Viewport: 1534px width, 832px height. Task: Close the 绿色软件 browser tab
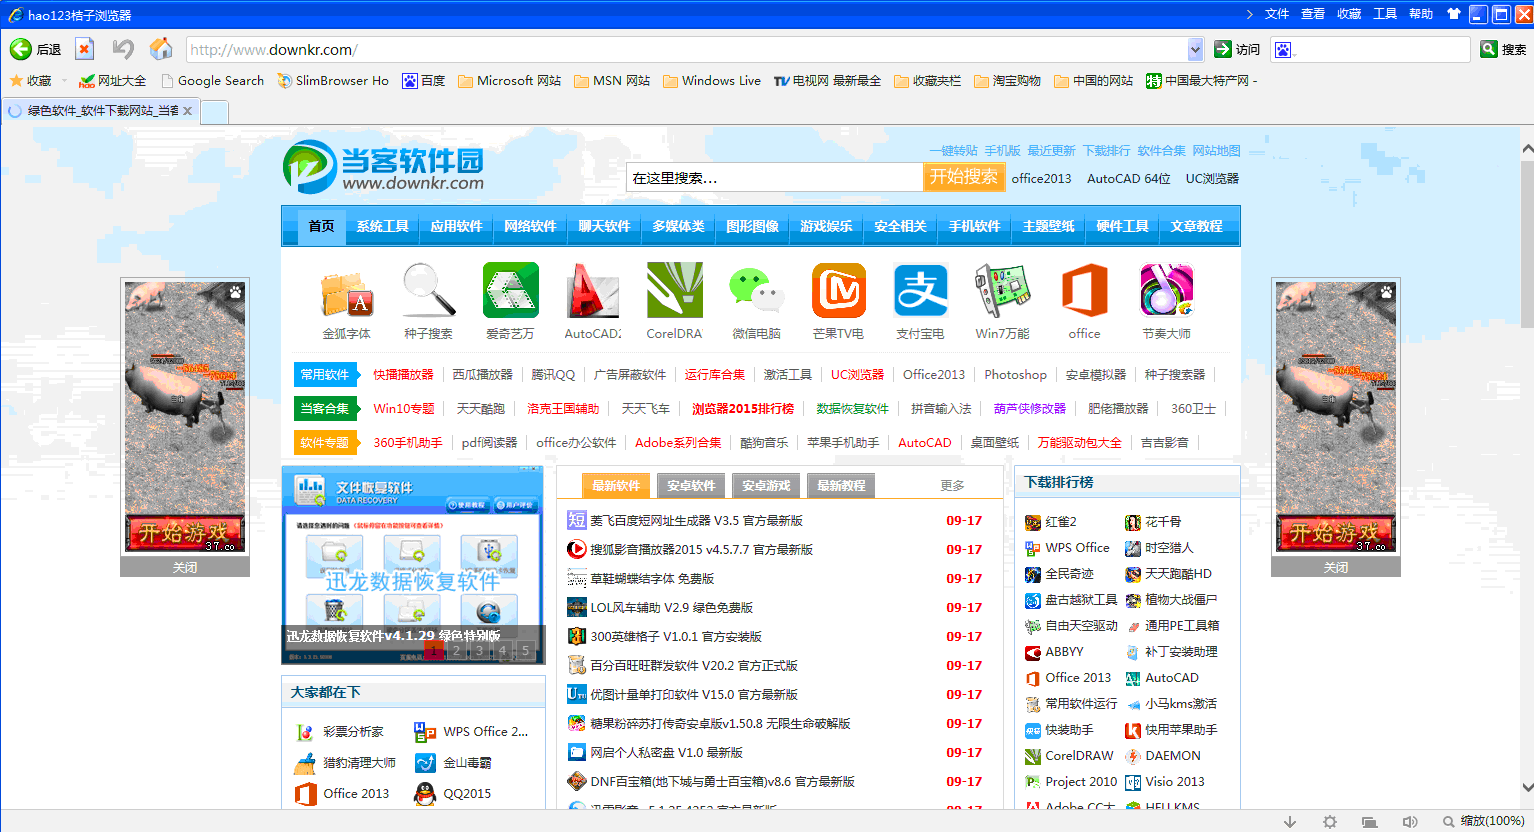(x=187, y=111)
